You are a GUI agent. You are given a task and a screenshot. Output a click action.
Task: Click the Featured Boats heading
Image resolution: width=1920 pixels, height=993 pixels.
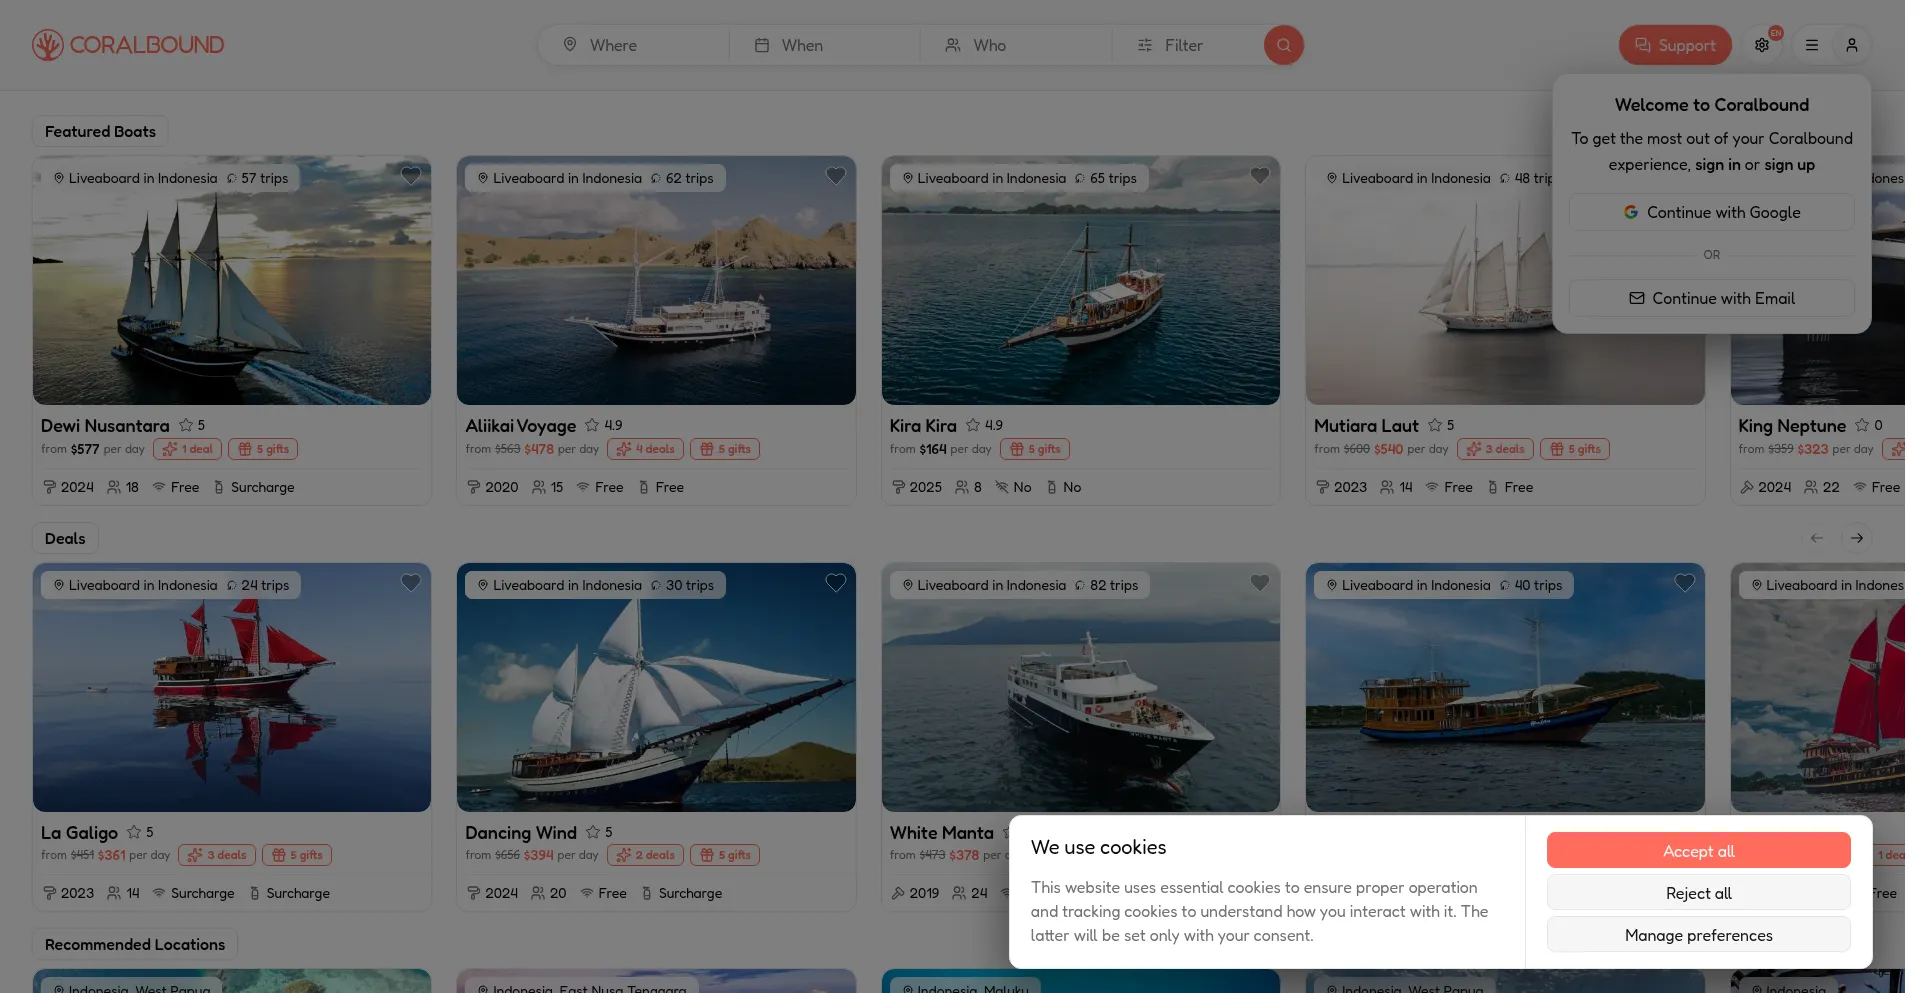click(100, 132)
